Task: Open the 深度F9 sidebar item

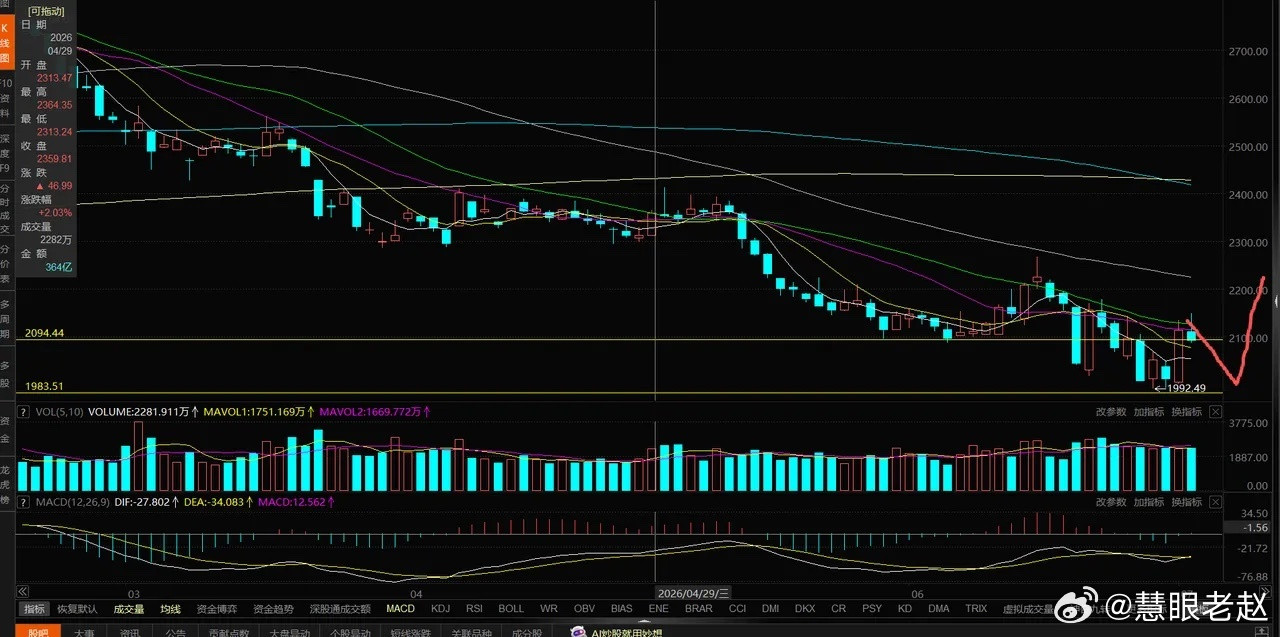Action: [x=6, y=152]
